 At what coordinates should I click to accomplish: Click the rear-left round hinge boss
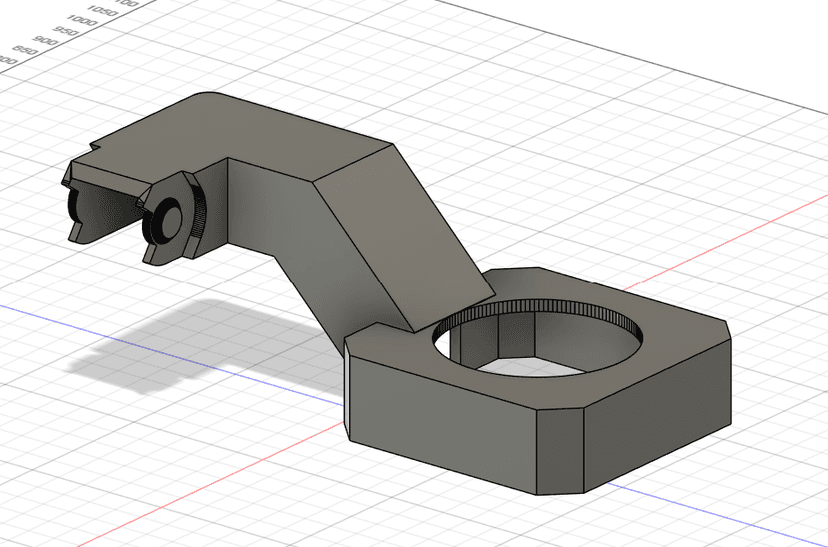point(73,206)
